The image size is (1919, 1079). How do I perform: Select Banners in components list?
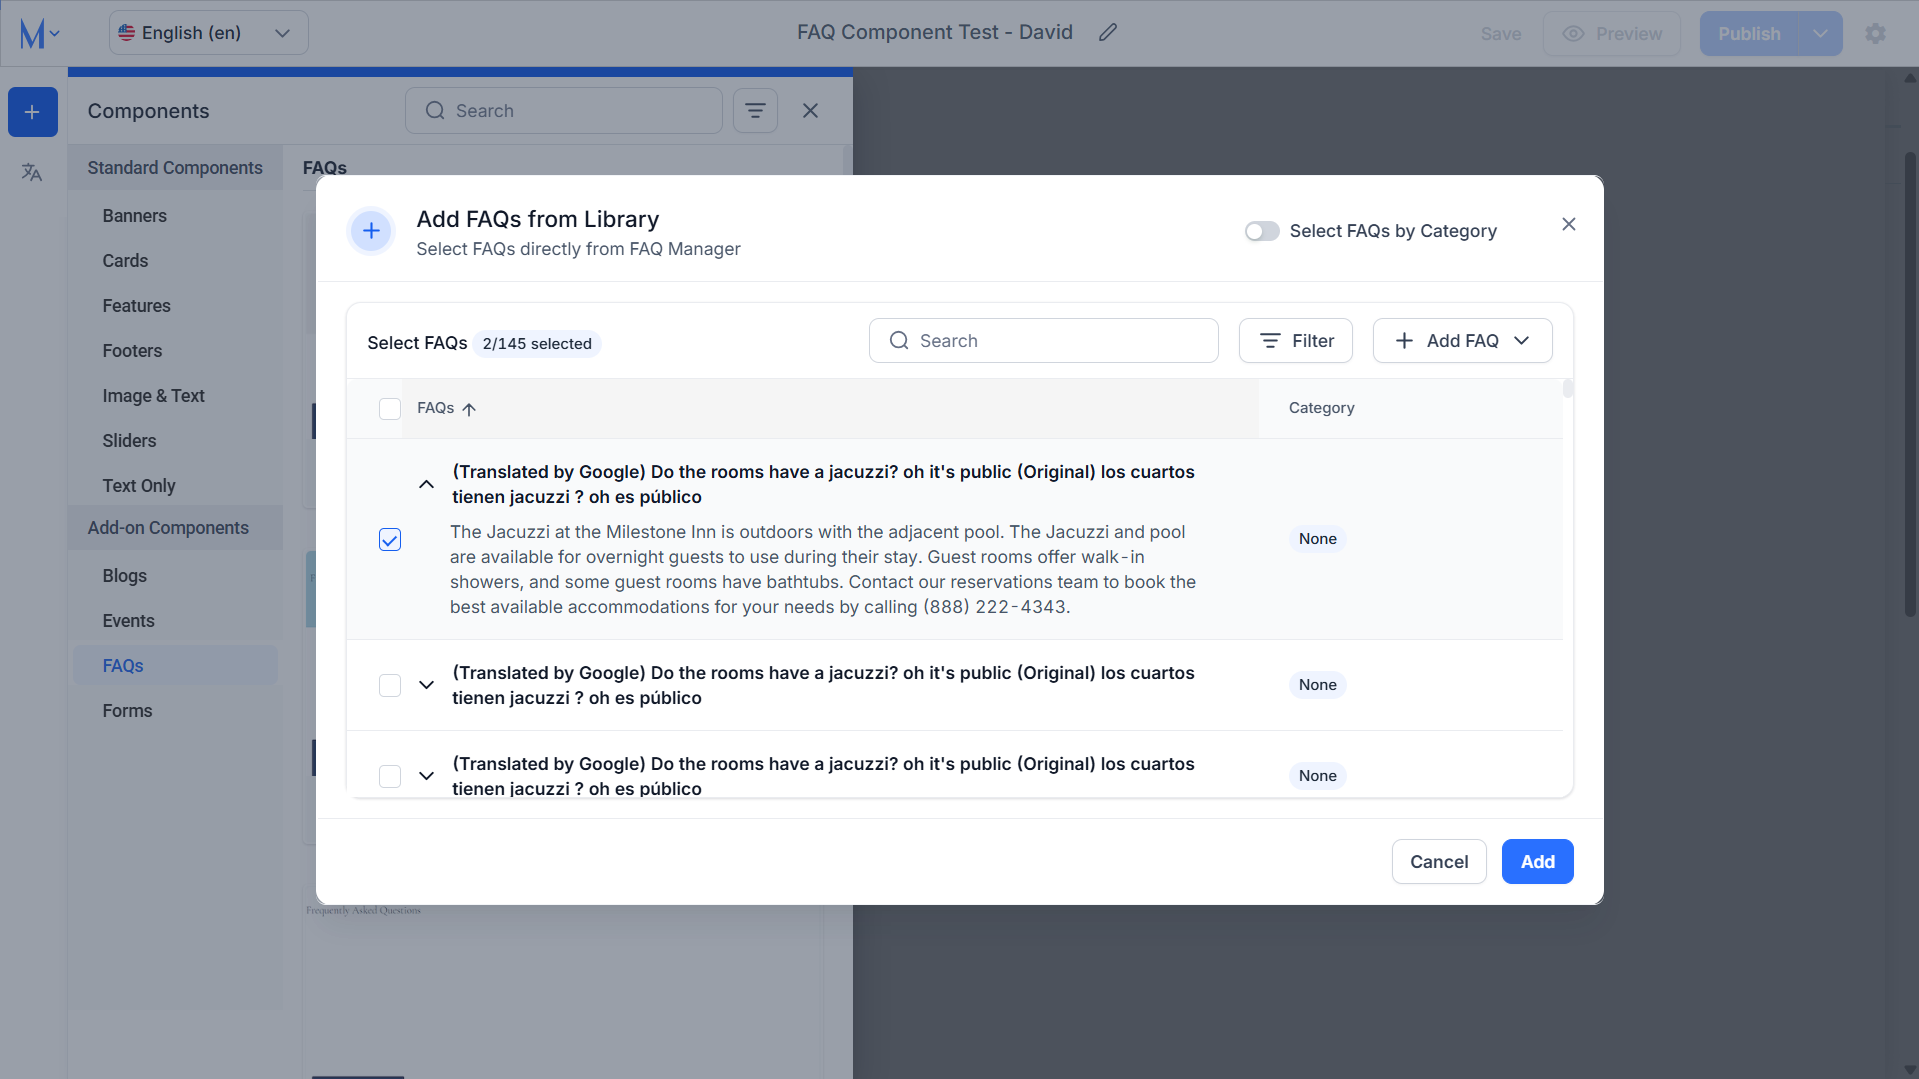point(134,216)
